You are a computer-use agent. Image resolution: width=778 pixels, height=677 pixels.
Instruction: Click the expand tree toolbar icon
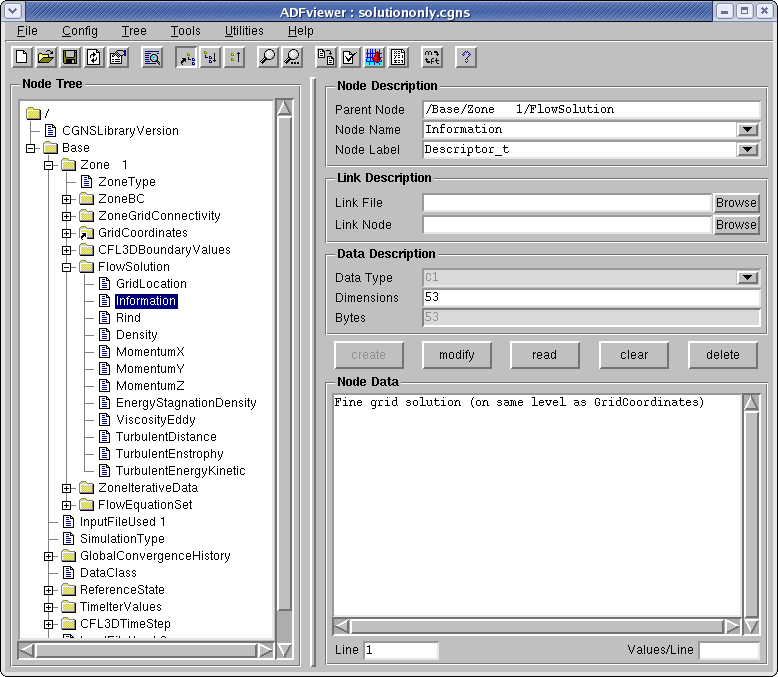[211, 58]
